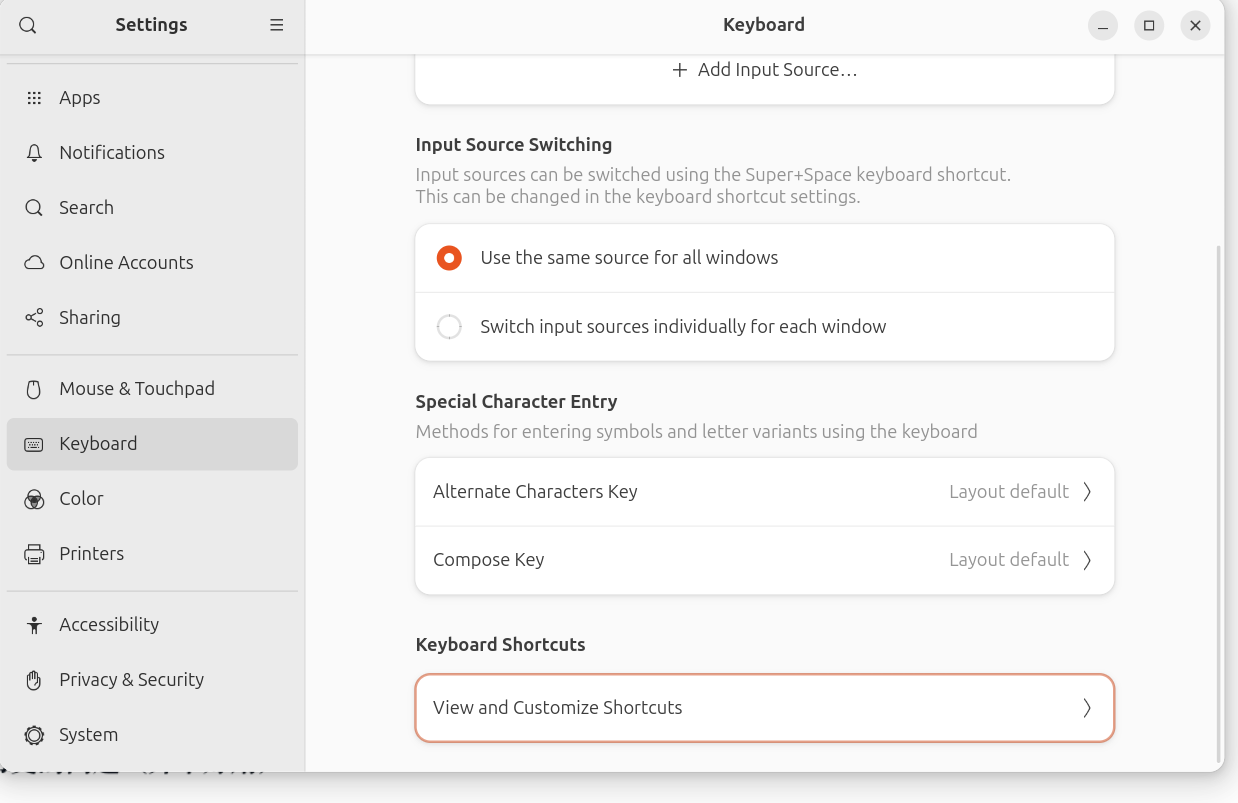The width and height of the screenshot is (1238, 803).
Task: Go to Privacy & Security settings
Action: coord(131,680)
